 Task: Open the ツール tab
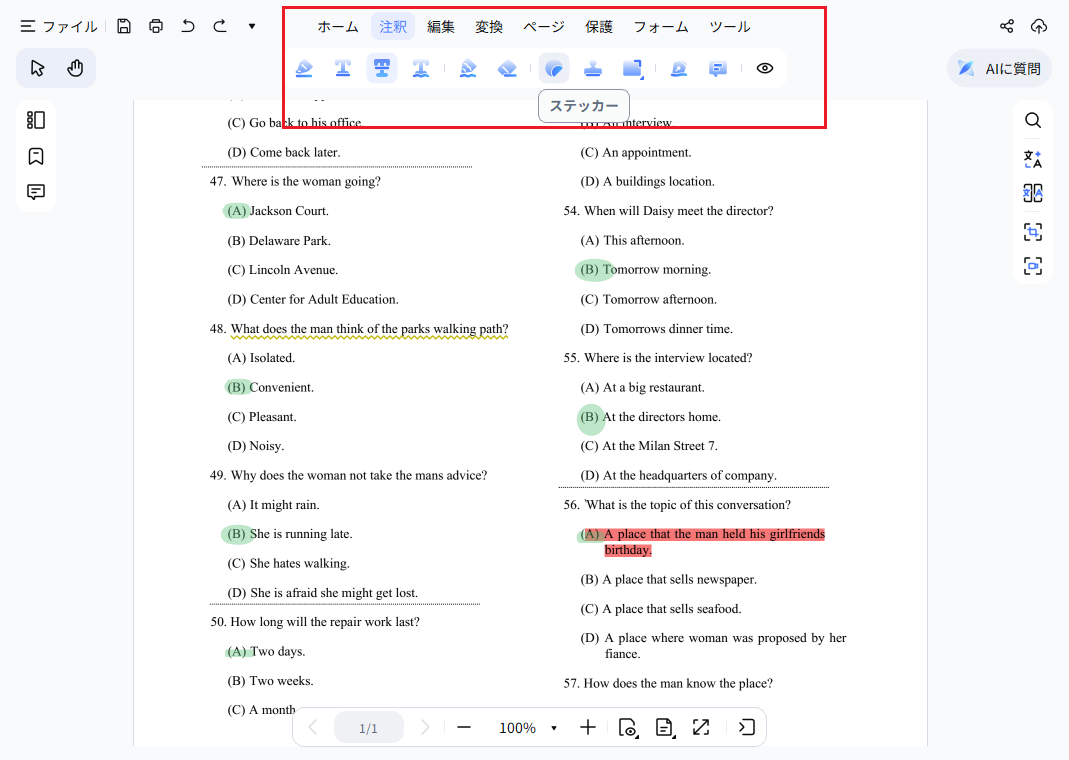729,27
